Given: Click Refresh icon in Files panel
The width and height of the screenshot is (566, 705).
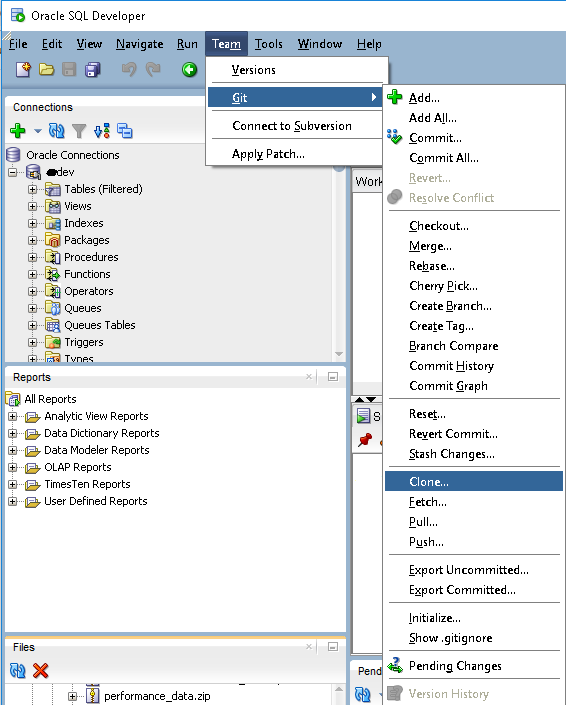Looking at the screenshot, I should [x=18, y=670].
